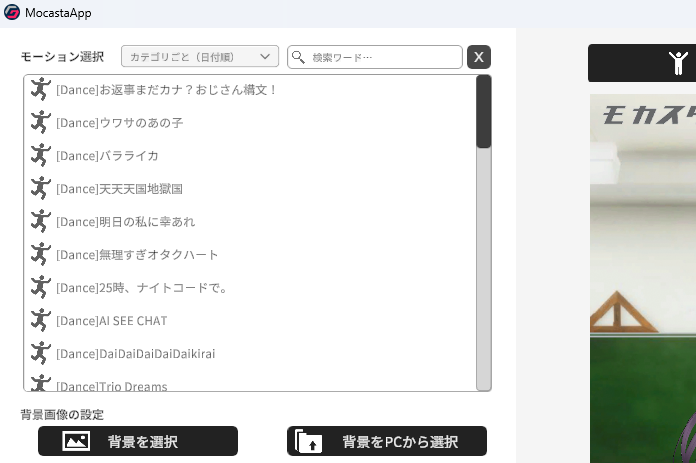This screenshot has width=696, height=463.
Task: Click the 背景をPCから選択 button
Action: pos(387,441)
